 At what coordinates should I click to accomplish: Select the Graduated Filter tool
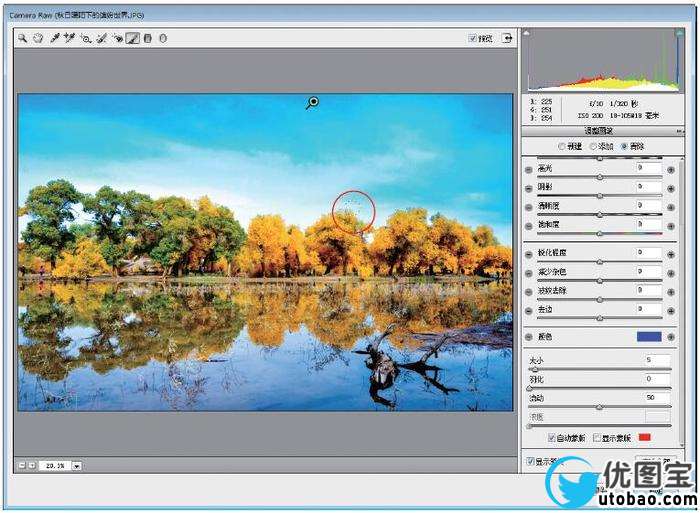click(148, 38)
